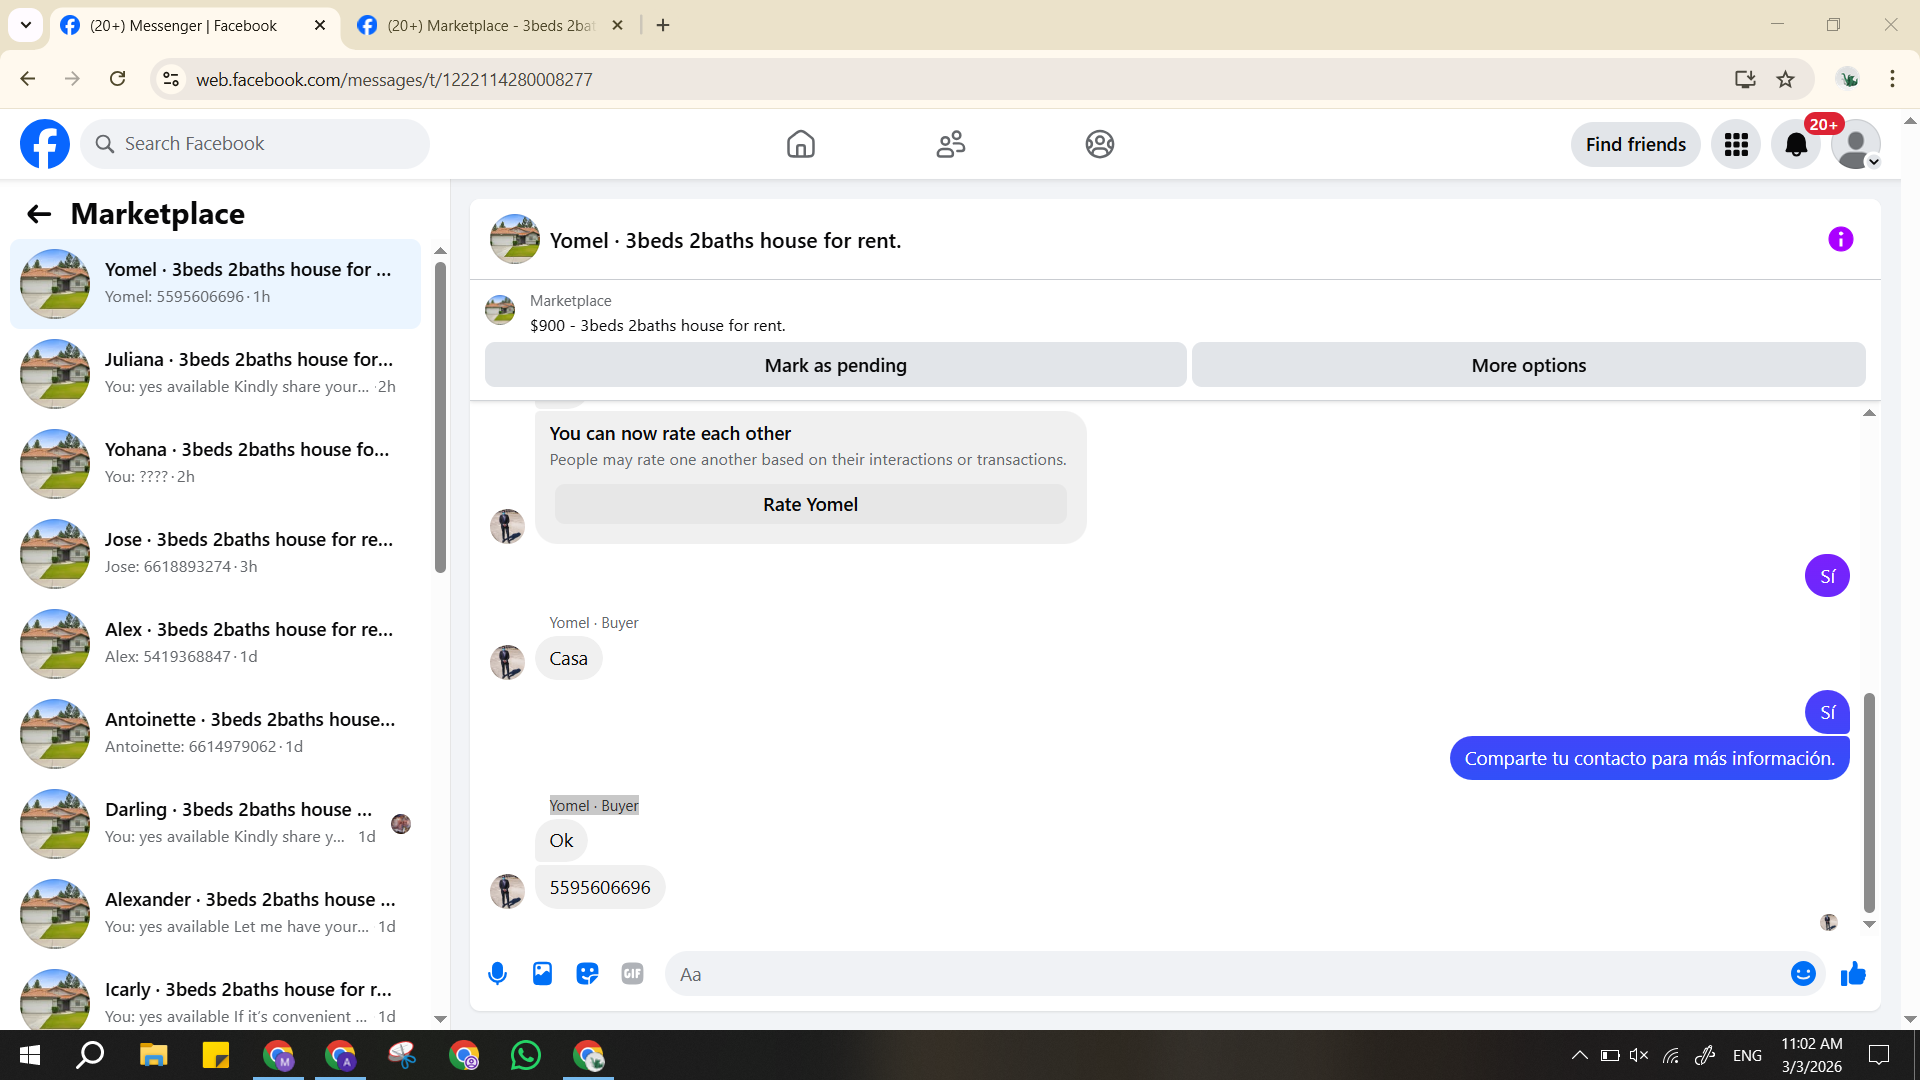This screenshot has width=1920, height=1080.
Task: Click the chat messages scrollbar thumb
Action: 1869,802
